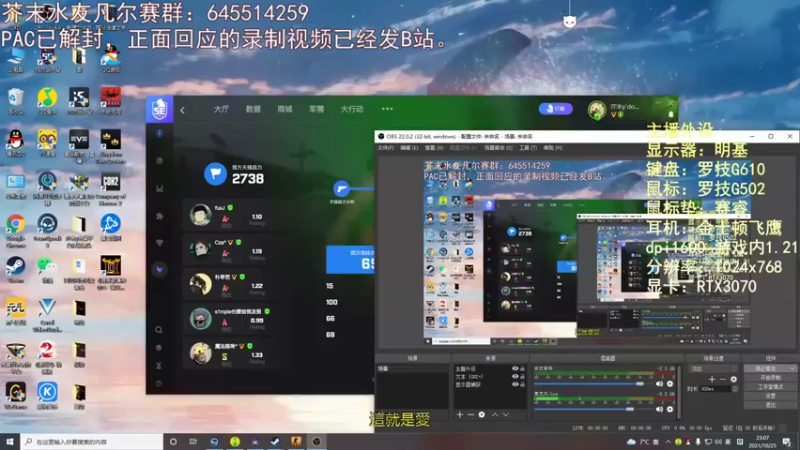Click the 开始录制 button in OBS
This screenshot has width=800, height=450.
(x=770, y=378)
